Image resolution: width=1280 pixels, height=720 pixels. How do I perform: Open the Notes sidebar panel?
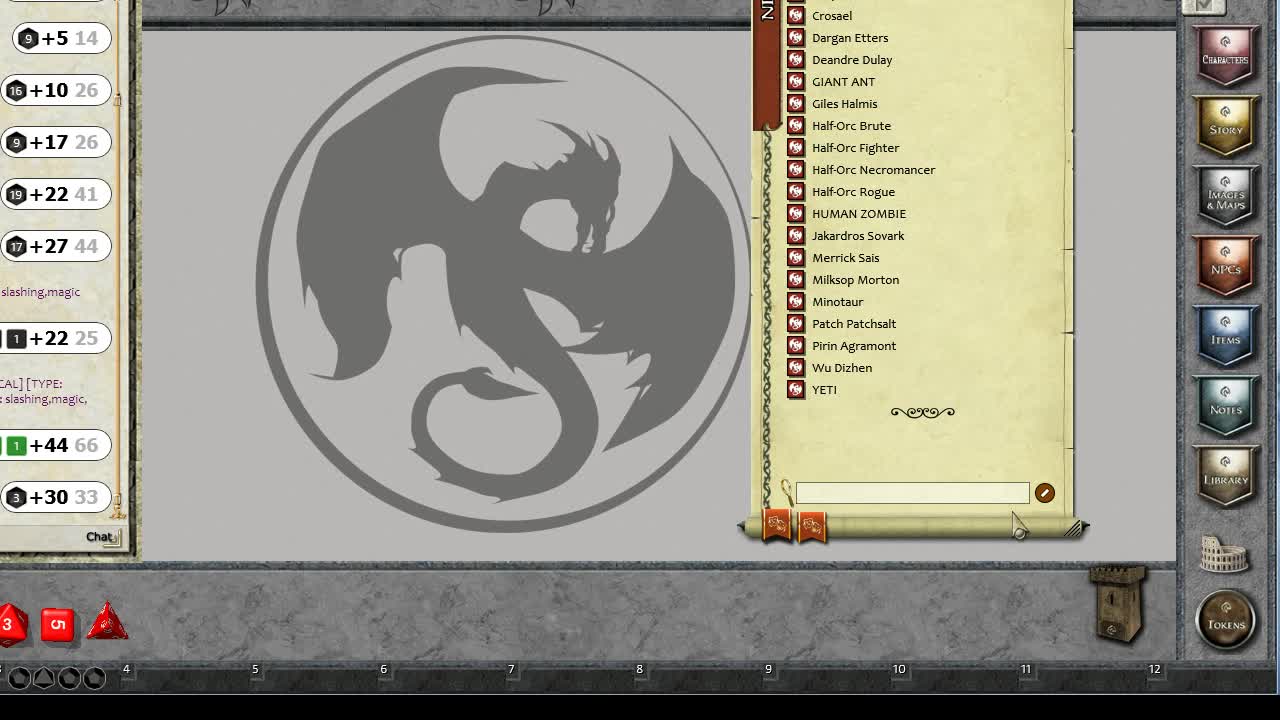(x=1225, y=403)
